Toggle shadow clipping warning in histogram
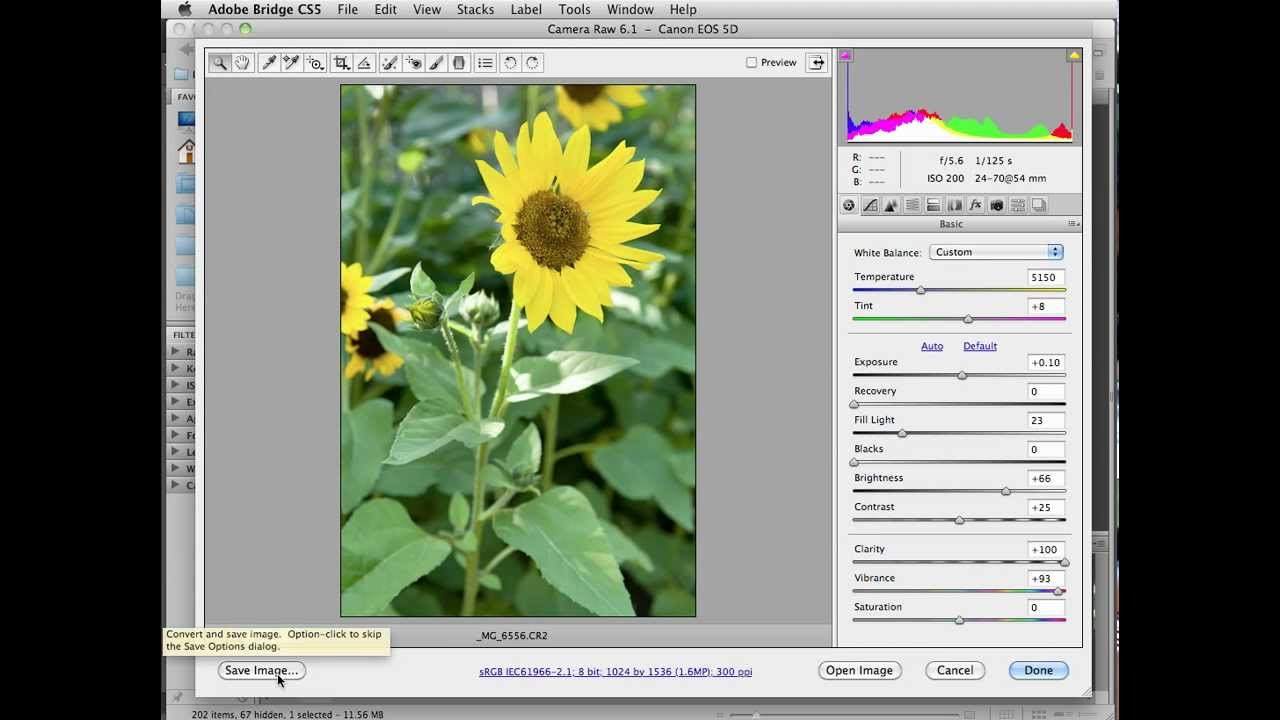 point(845,56)
